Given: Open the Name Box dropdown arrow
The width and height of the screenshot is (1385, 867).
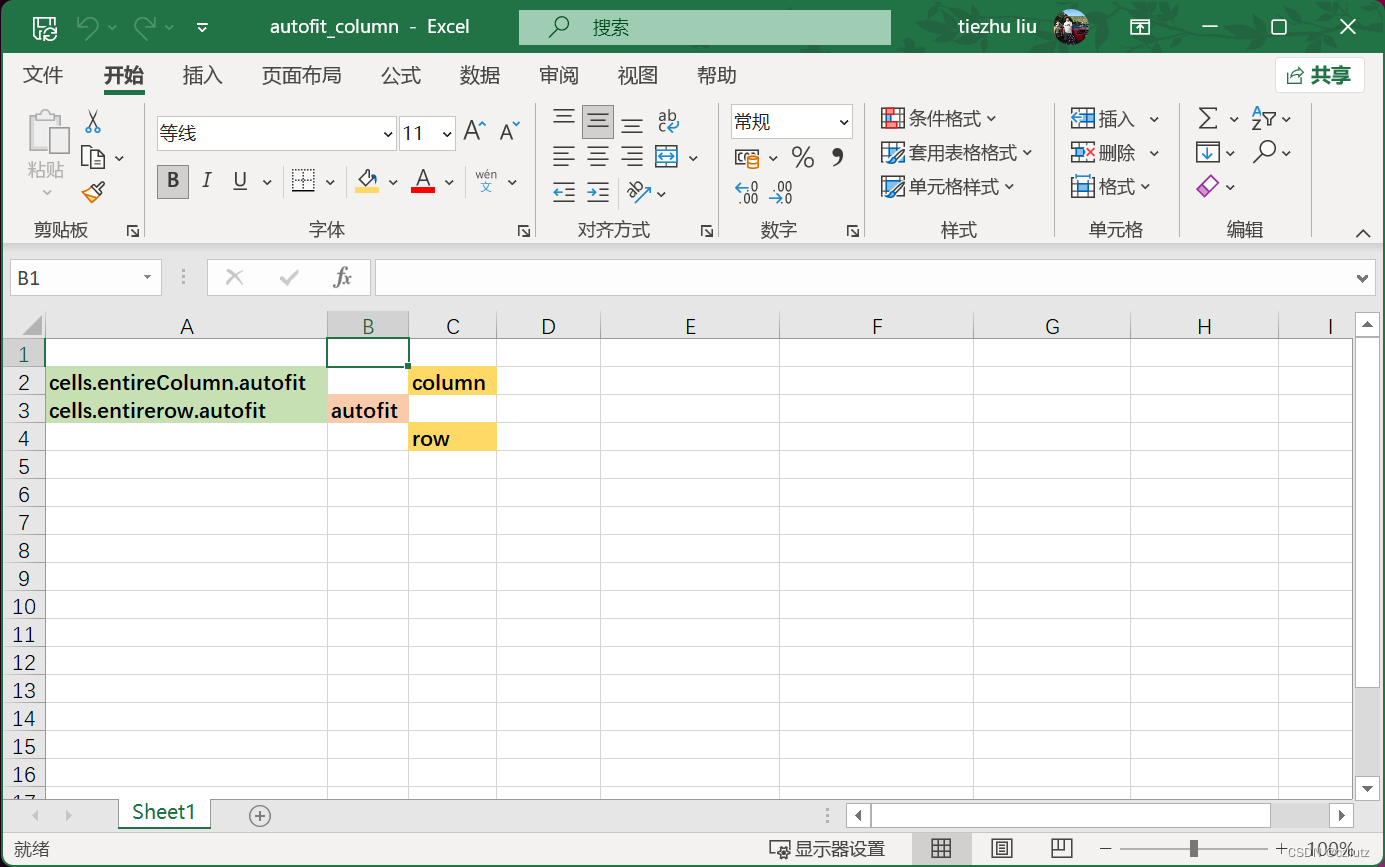Looking at the screenshot, I should click(148, 278).
